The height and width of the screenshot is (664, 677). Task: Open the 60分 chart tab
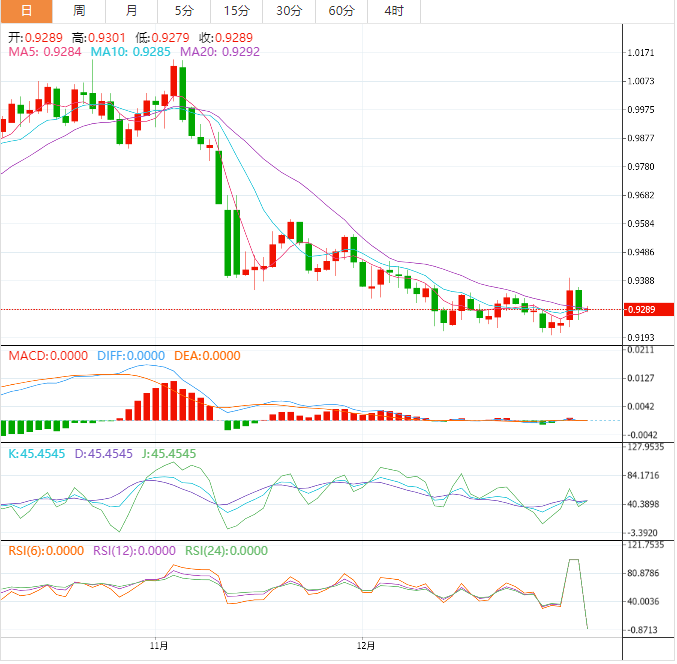click(341, 11)
